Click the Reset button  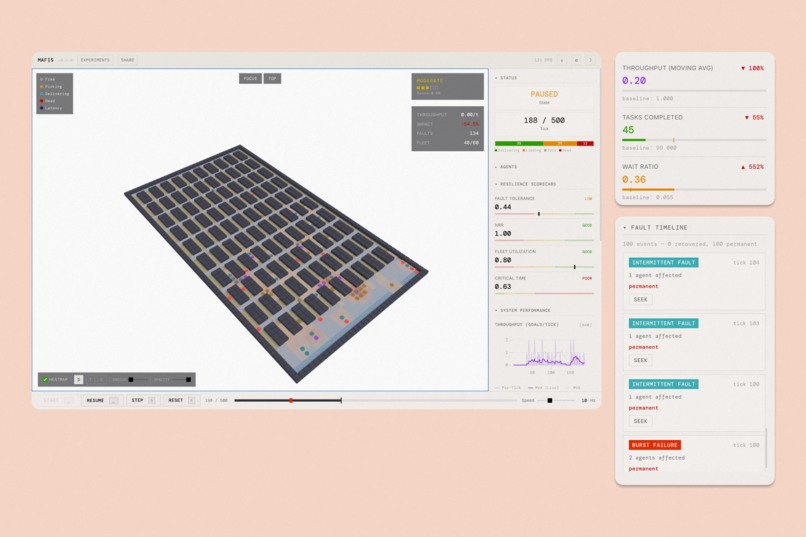[x=181, y=400]
